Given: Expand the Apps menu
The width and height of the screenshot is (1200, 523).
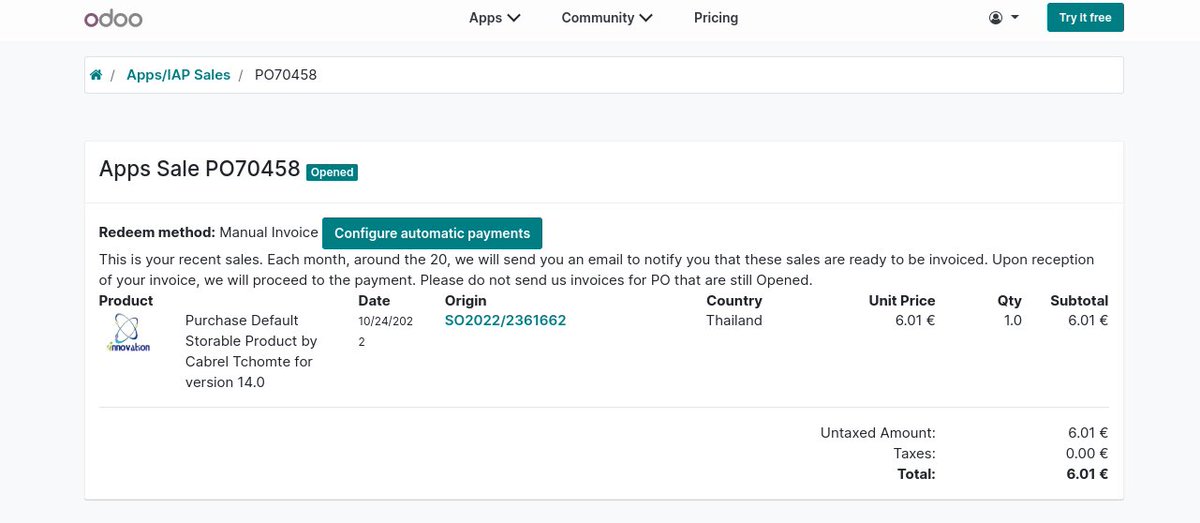Looking at the screenshot, I should point(495,18).
